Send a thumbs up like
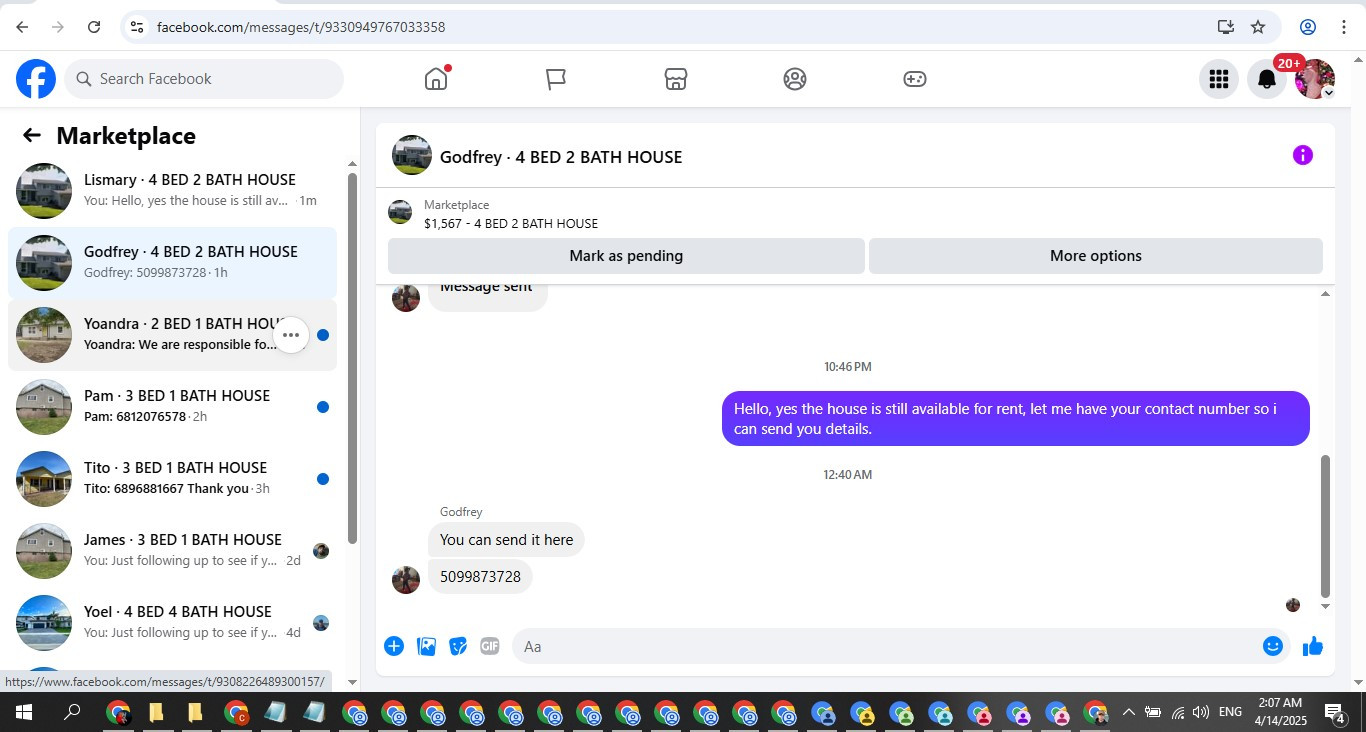 (x=1313, y=646)
